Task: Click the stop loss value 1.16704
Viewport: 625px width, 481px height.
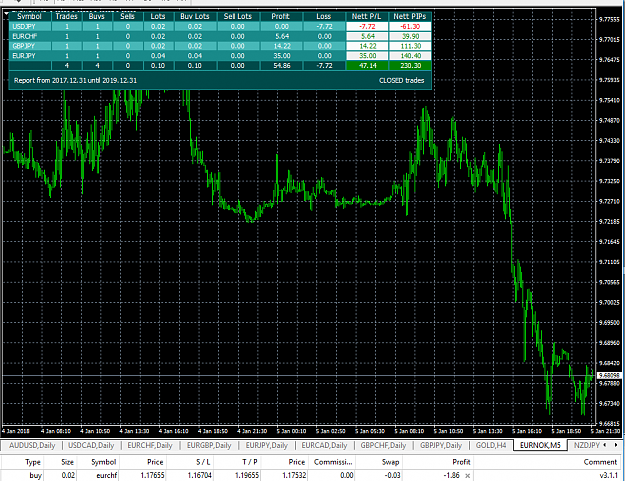Action: pos(200,475)
